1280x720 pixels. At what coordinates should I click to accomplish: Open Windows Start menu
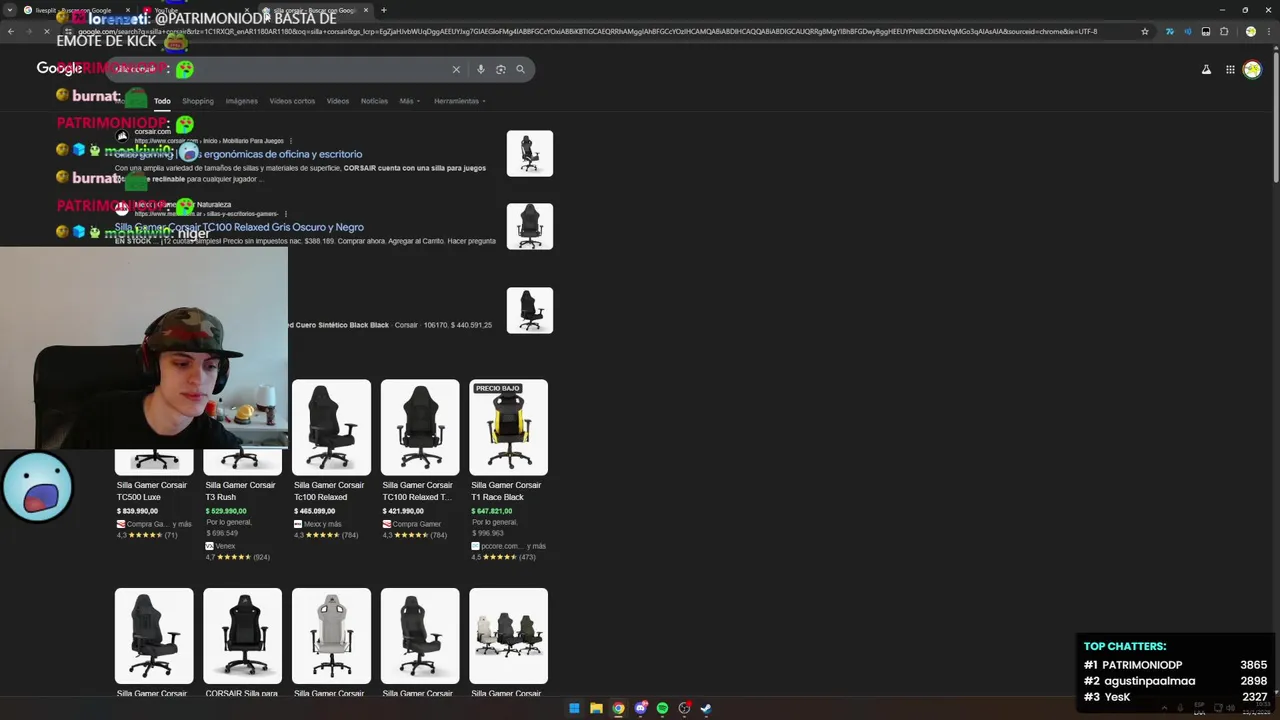pyautogui.click(x=574, y=708)
